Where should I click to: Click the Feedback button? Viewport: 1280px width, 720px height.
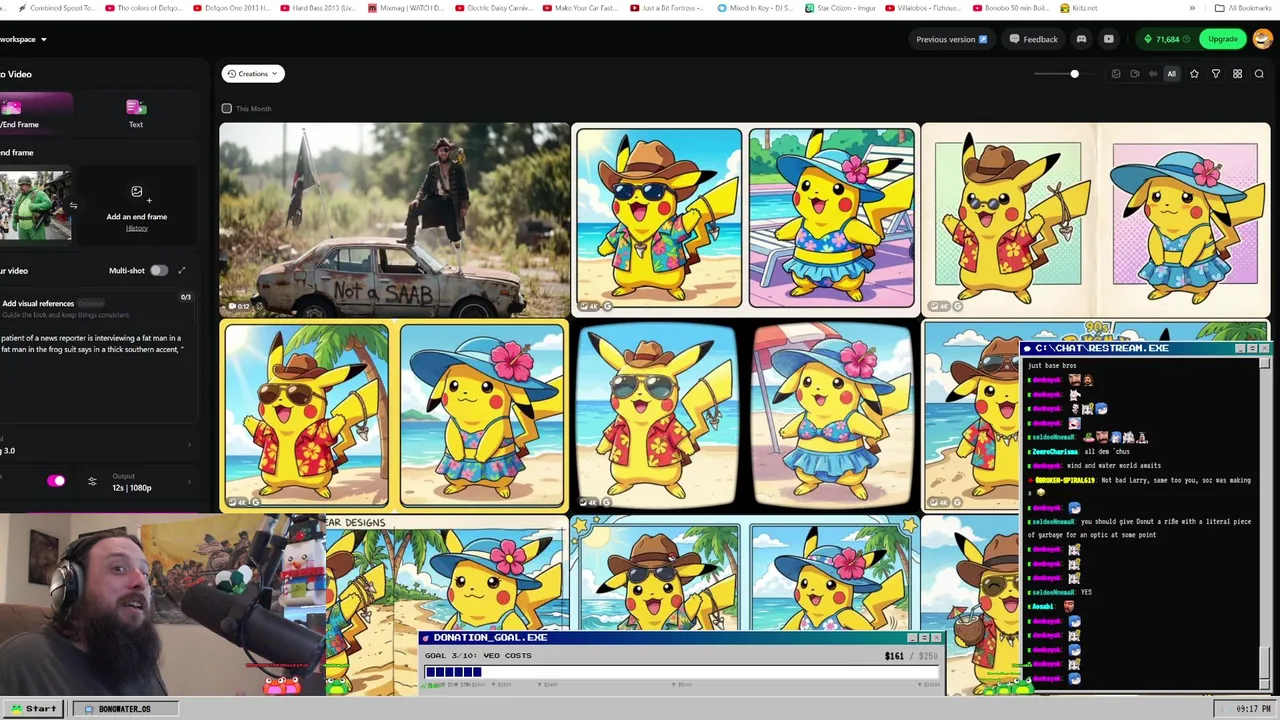(x=1033, y=39)
